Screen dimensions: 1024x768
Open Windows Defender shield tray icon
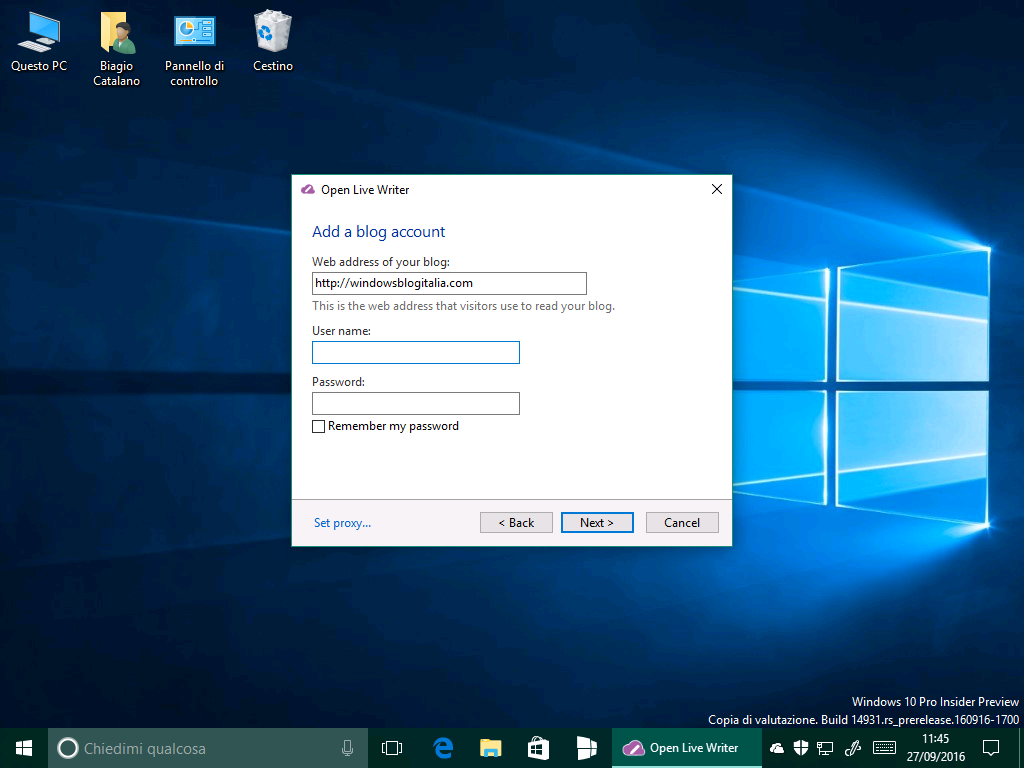pyautogui.click(x=801, y=748)
